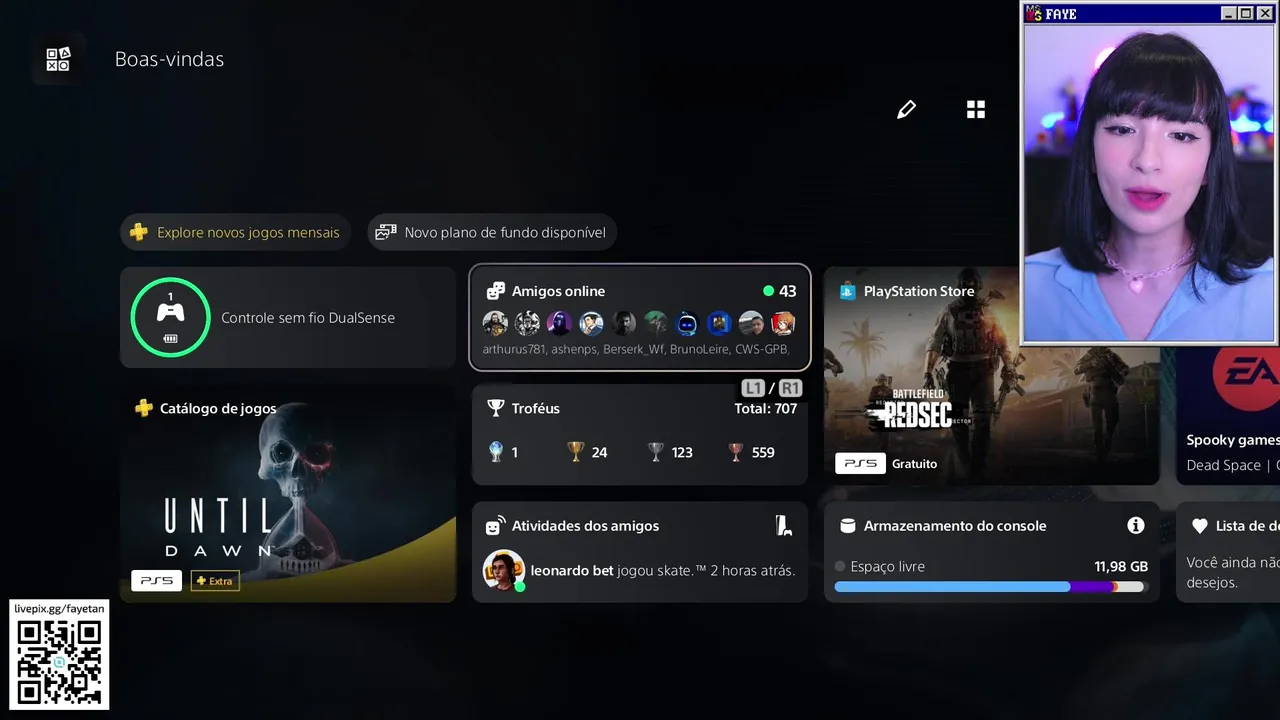Screen dimensions: 1280x720
Task: Open Novo plano de fundo disponível
Action: pos(492,232)
